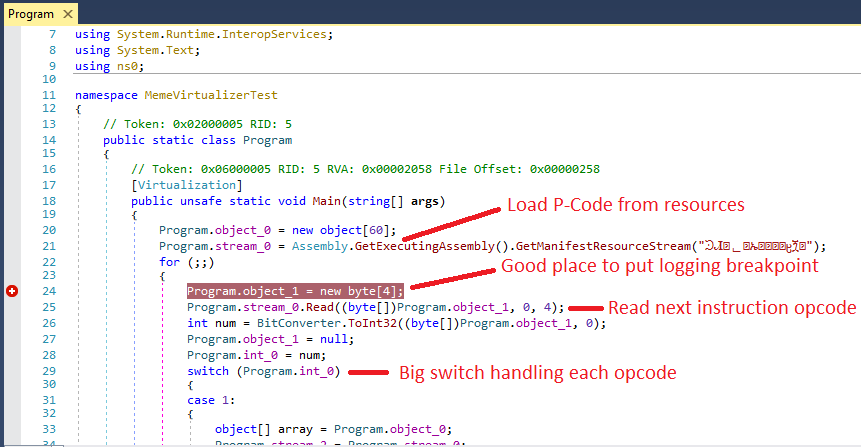
Task: Click the red breakpoint icon in the margin
Action: (12, 291)
